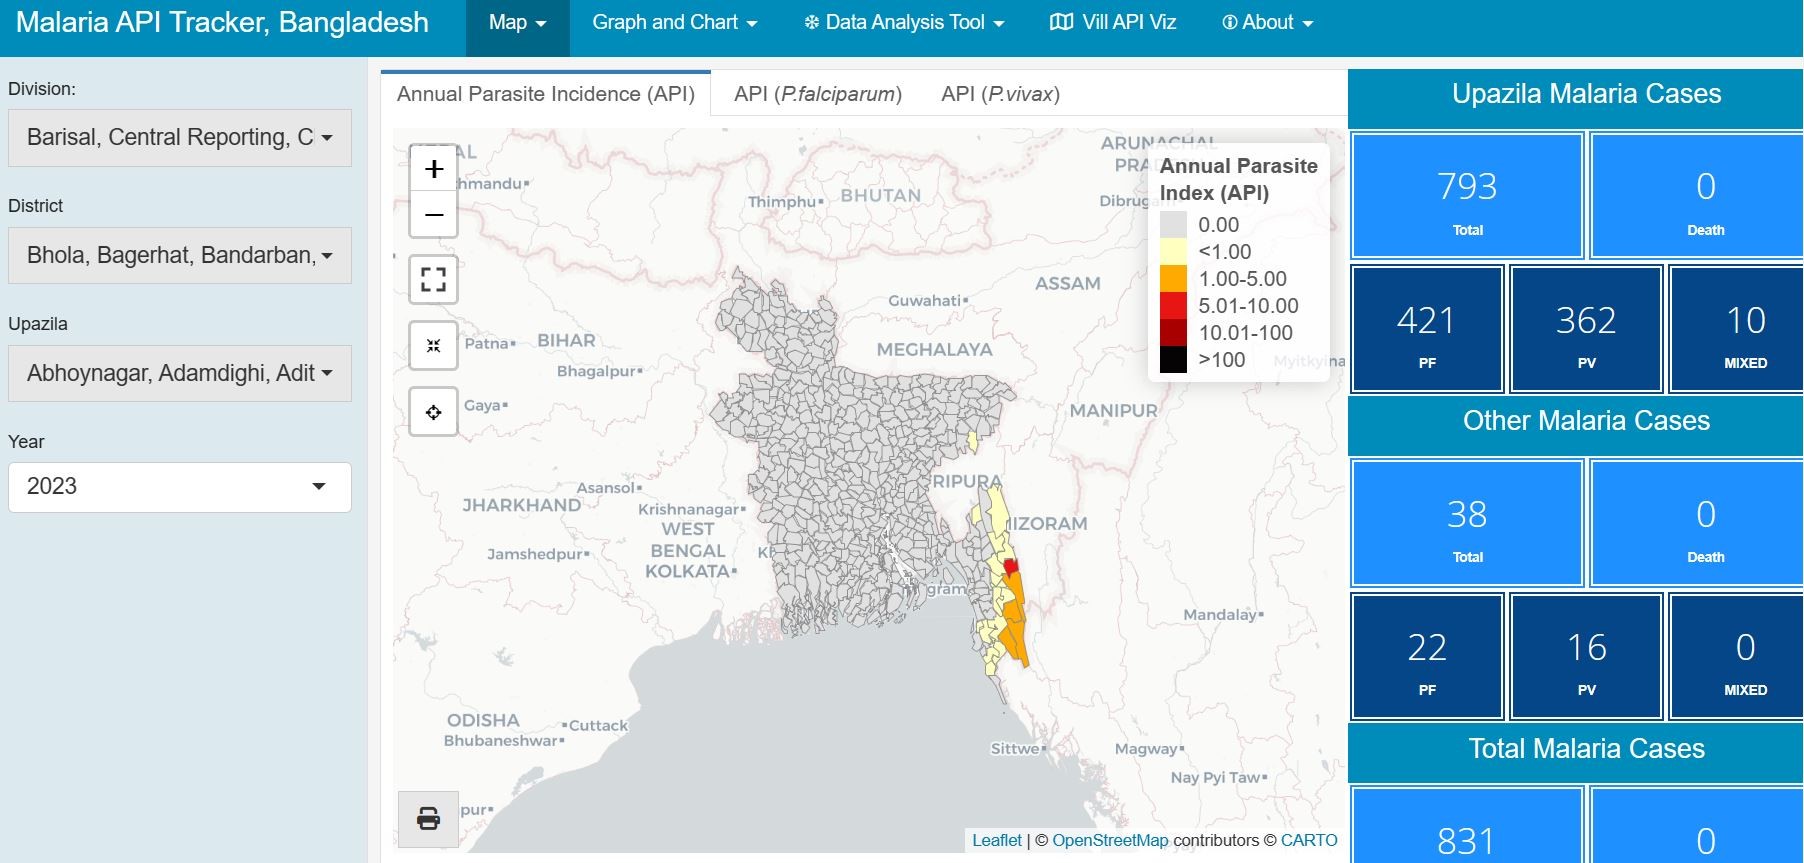The height and width of the screenshot is (863, 1804).
Task: Open the Data Analysis Tool menu
Action: [x=904, y=23]
